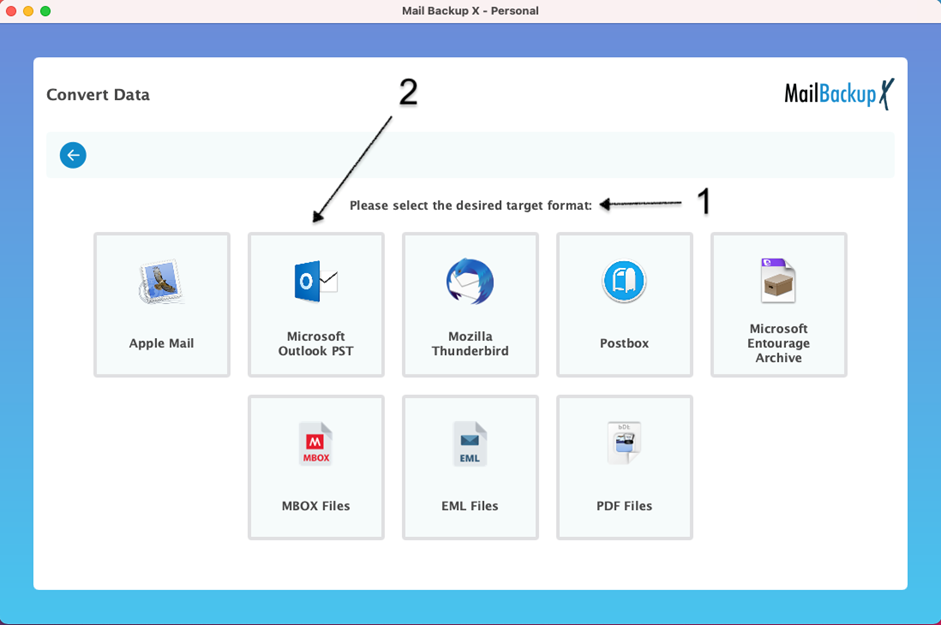Screen dimensions: 941x625
Task: Minimize window with the yellow button
Action: [28, 11]
